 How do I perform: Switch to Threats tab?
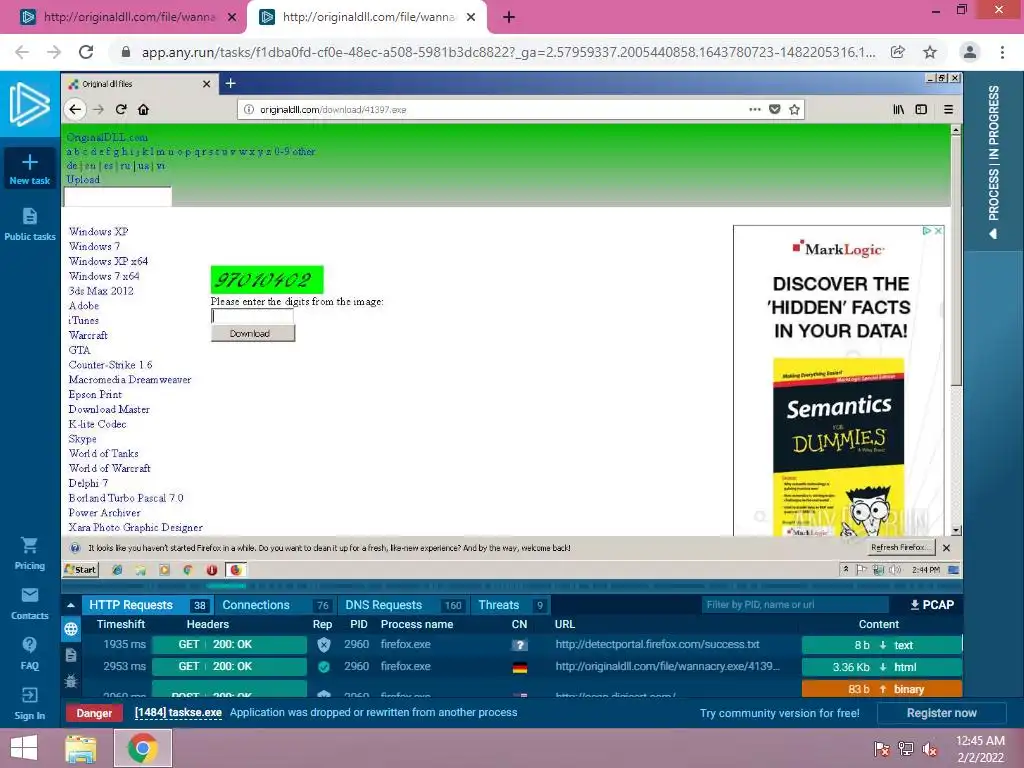511,605
